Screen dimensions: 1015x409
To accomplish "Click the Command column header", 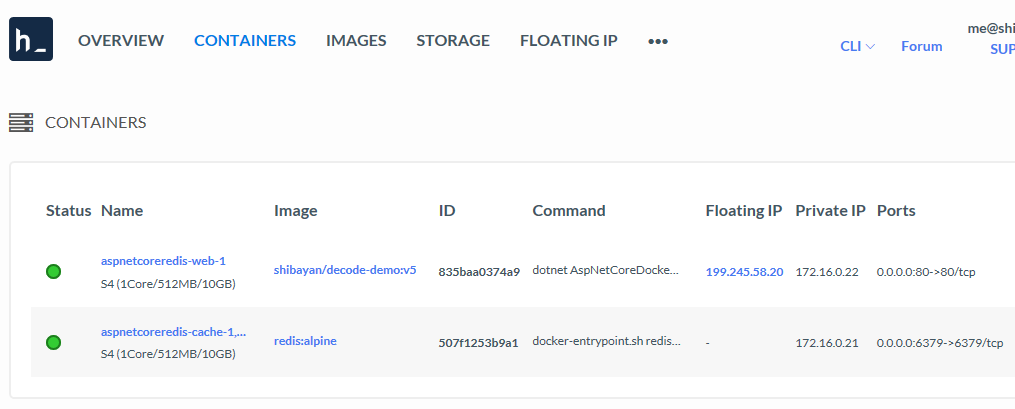I will coord(569,211).
